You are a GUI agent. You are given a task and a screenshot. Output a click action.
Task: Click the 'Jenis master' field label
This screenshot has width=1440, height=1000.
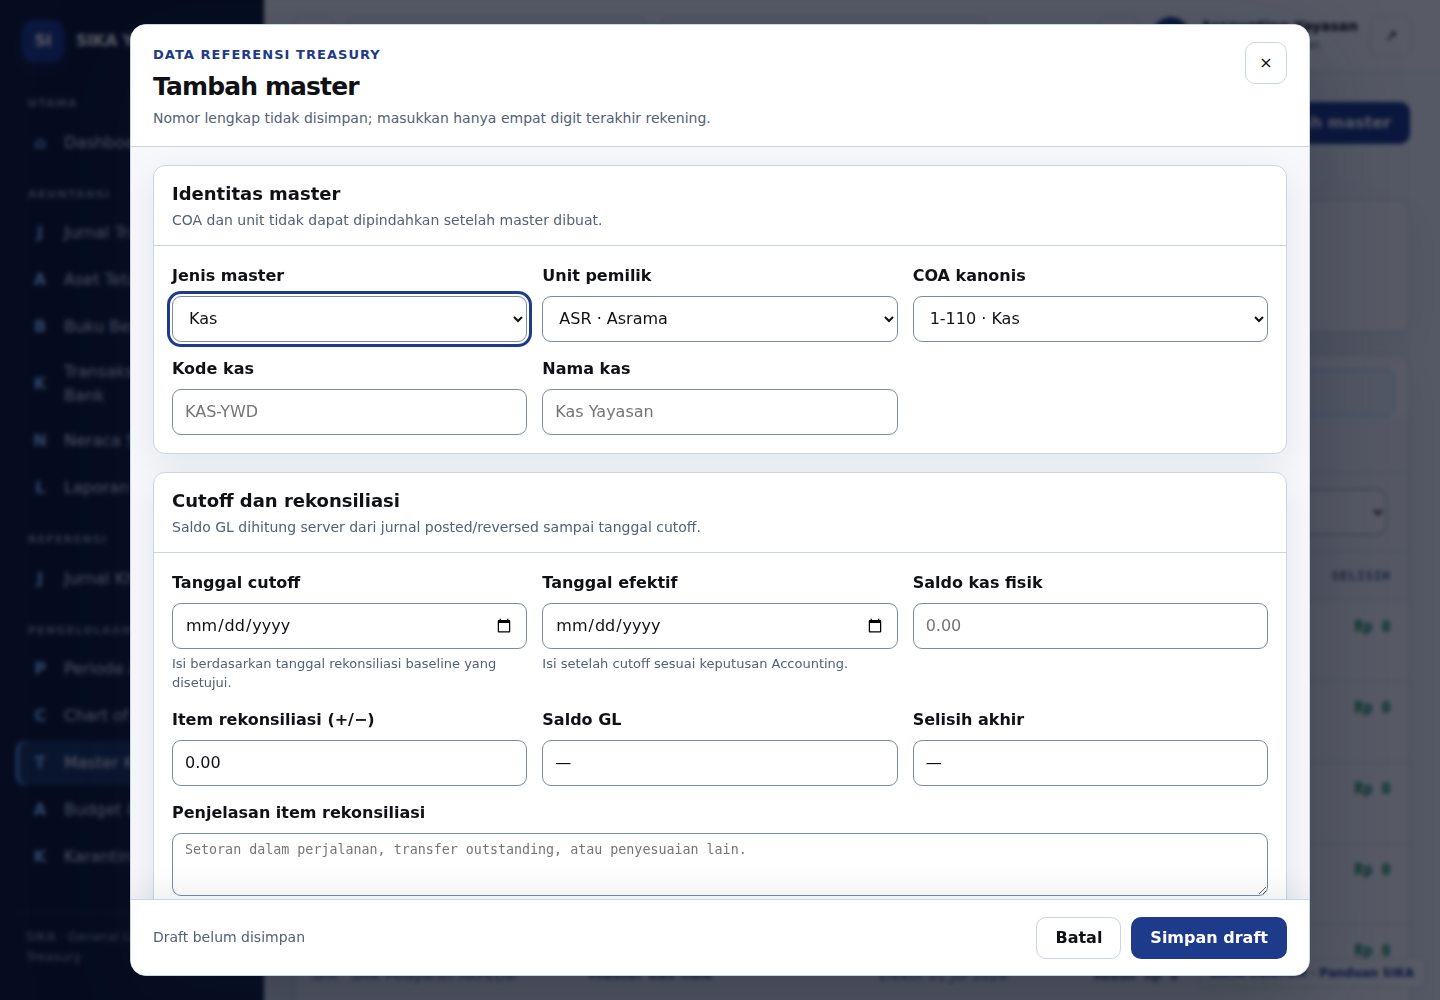pyautogui.click(x=228, y=276)
